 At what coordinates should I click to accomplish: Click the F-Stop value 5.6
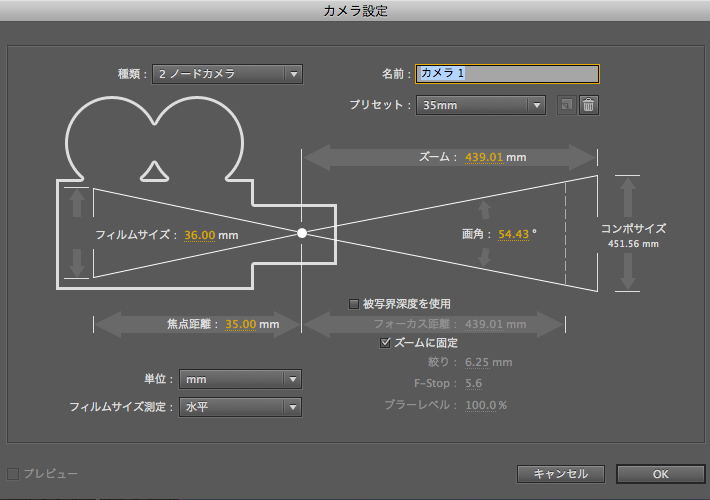click(474, 383)
